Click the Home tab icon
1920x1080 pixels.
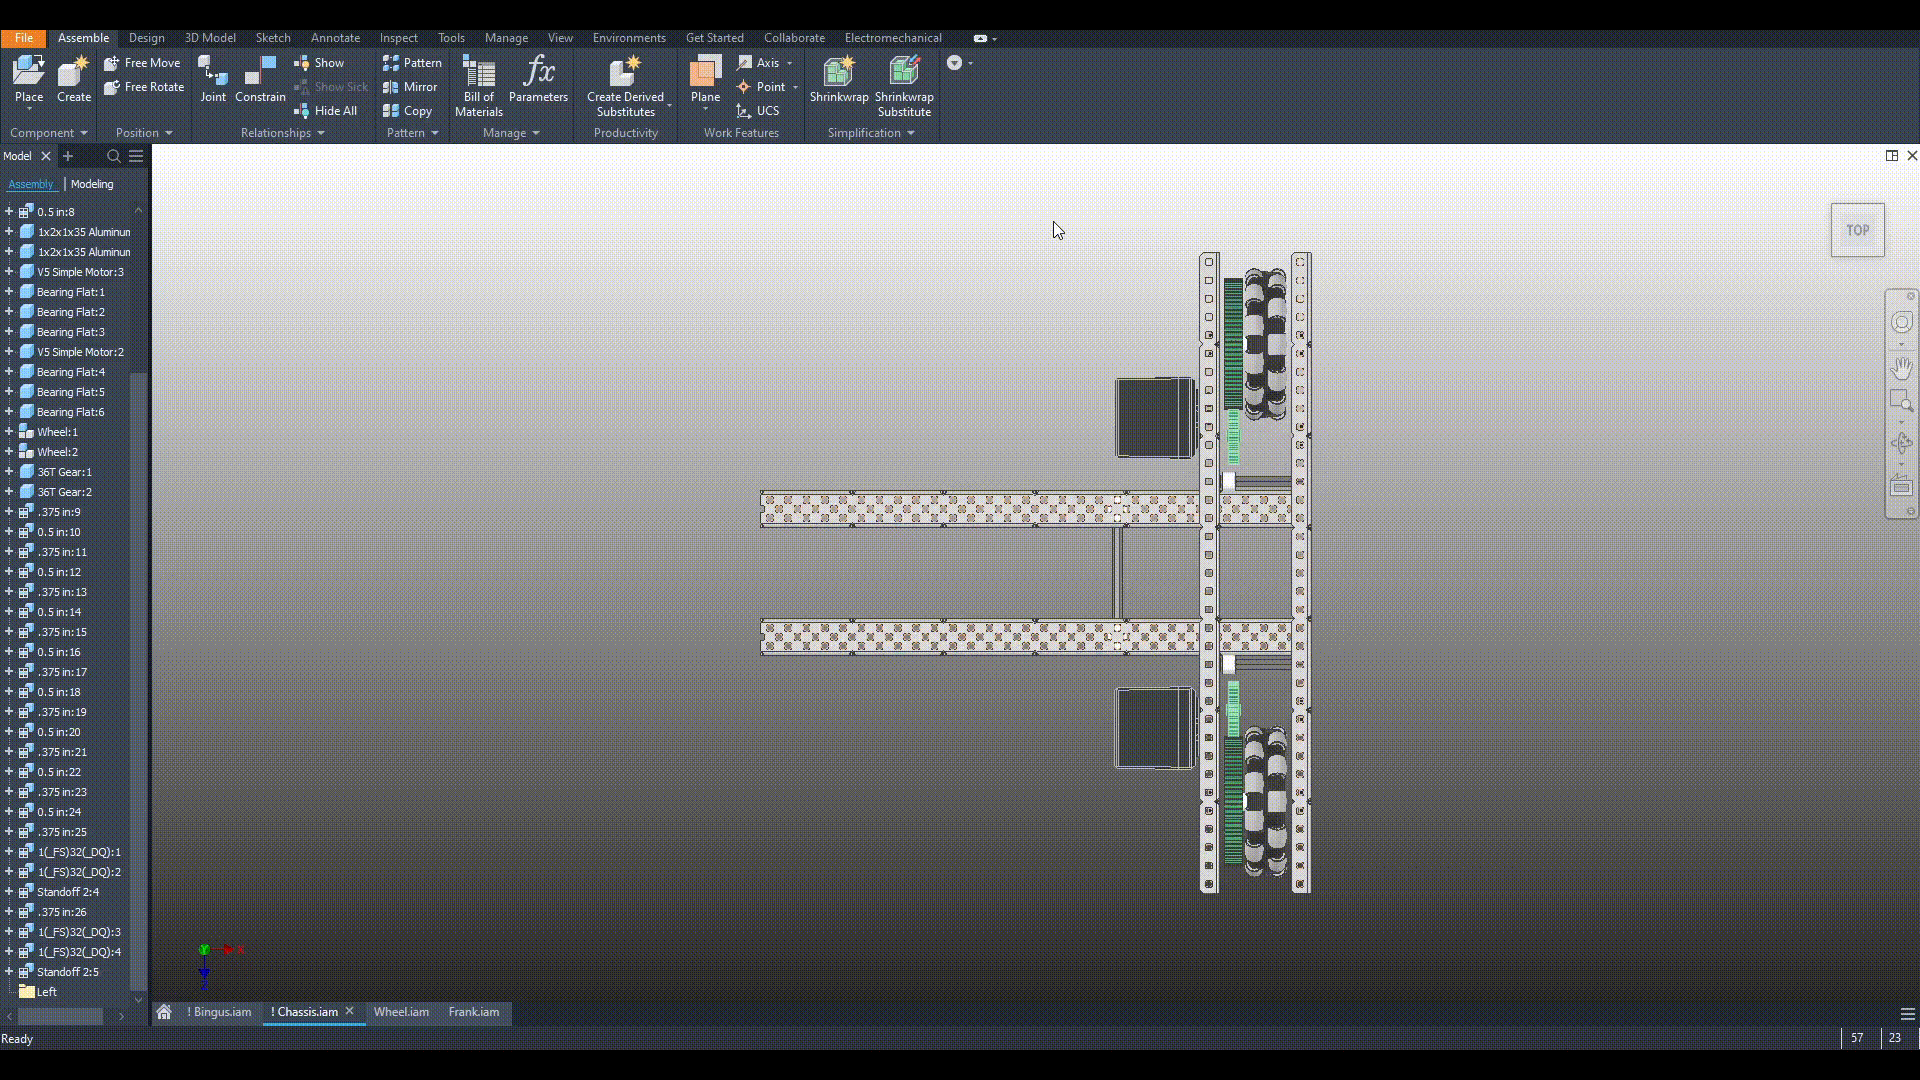pos(164,1012)
